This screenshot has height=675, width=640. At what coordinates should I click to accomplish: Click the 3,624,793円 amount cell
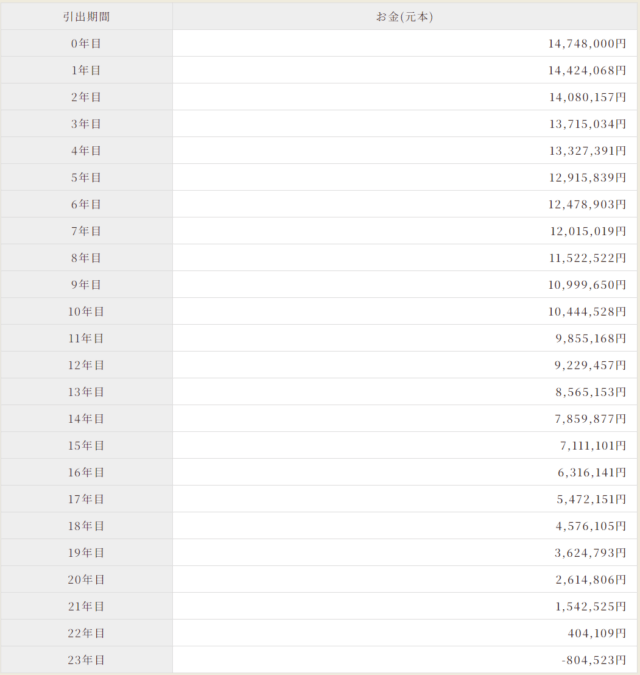pyautogui.click(x=590, y=553)
